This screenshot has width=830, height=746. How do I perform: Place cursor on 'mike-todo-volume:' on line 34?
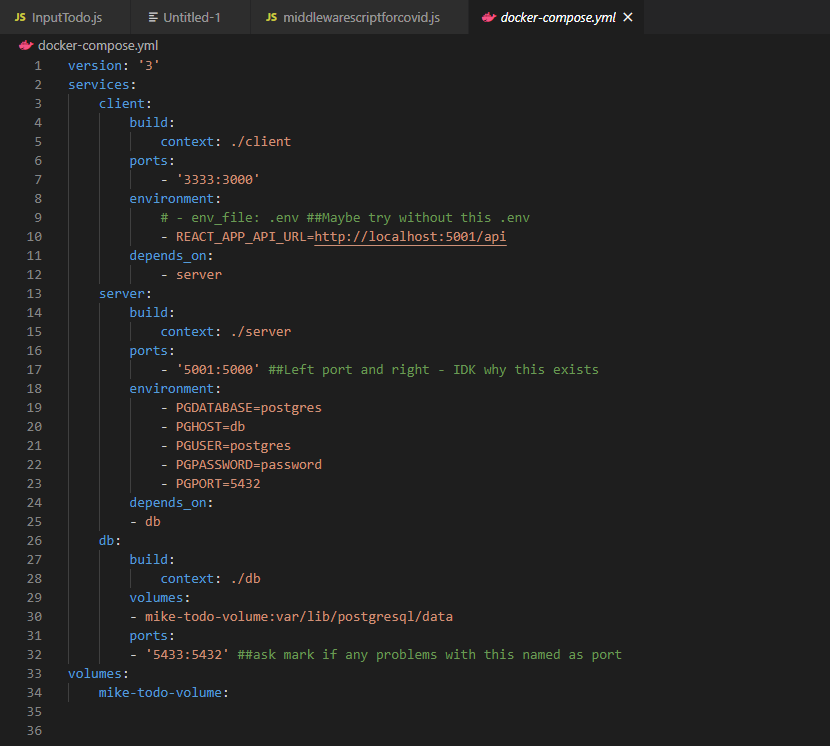[x=163, y=693]
